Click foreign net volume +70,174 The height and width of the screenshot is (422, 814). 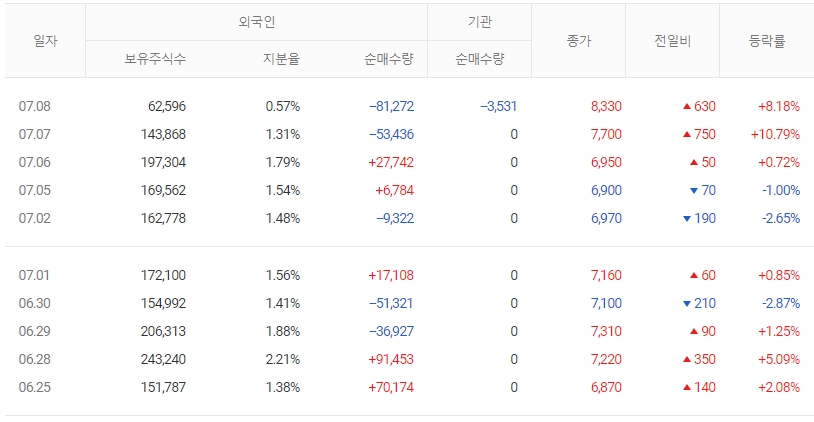tap(391, 387)
